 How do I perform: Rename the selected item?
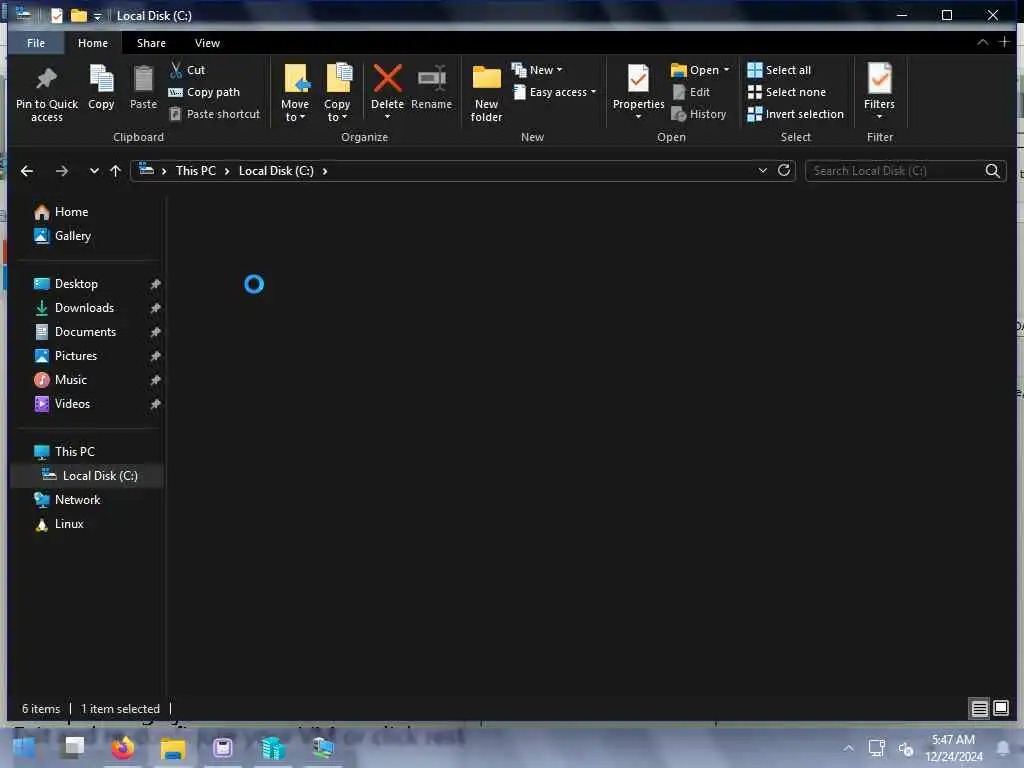click(431, 87)
